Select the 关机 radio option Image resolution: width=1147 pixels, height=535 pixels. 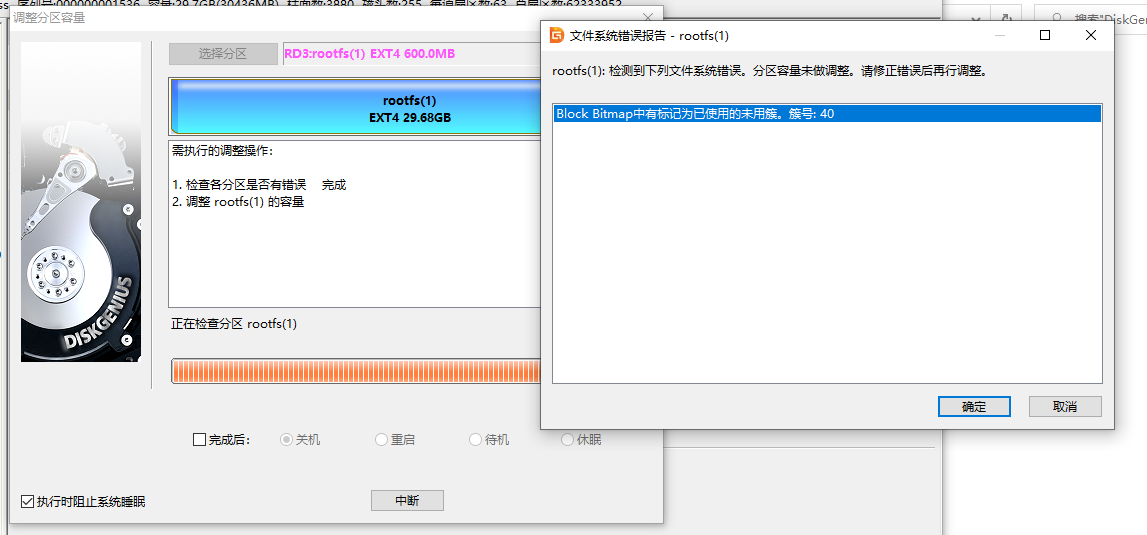[x=286, y=440]
